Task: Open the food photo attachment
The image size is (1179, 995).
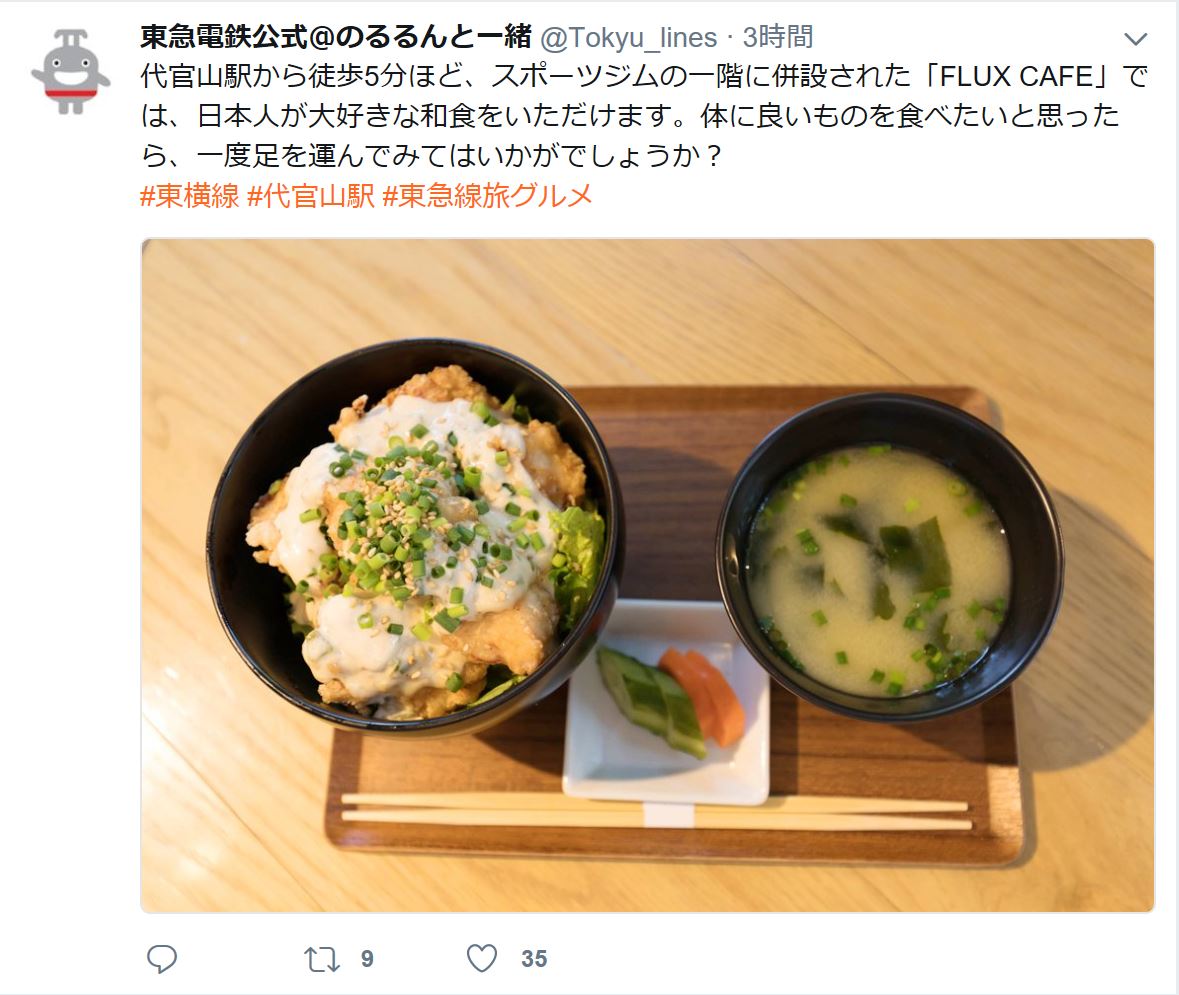Action: pyautogui.click(x=647, y=575)
